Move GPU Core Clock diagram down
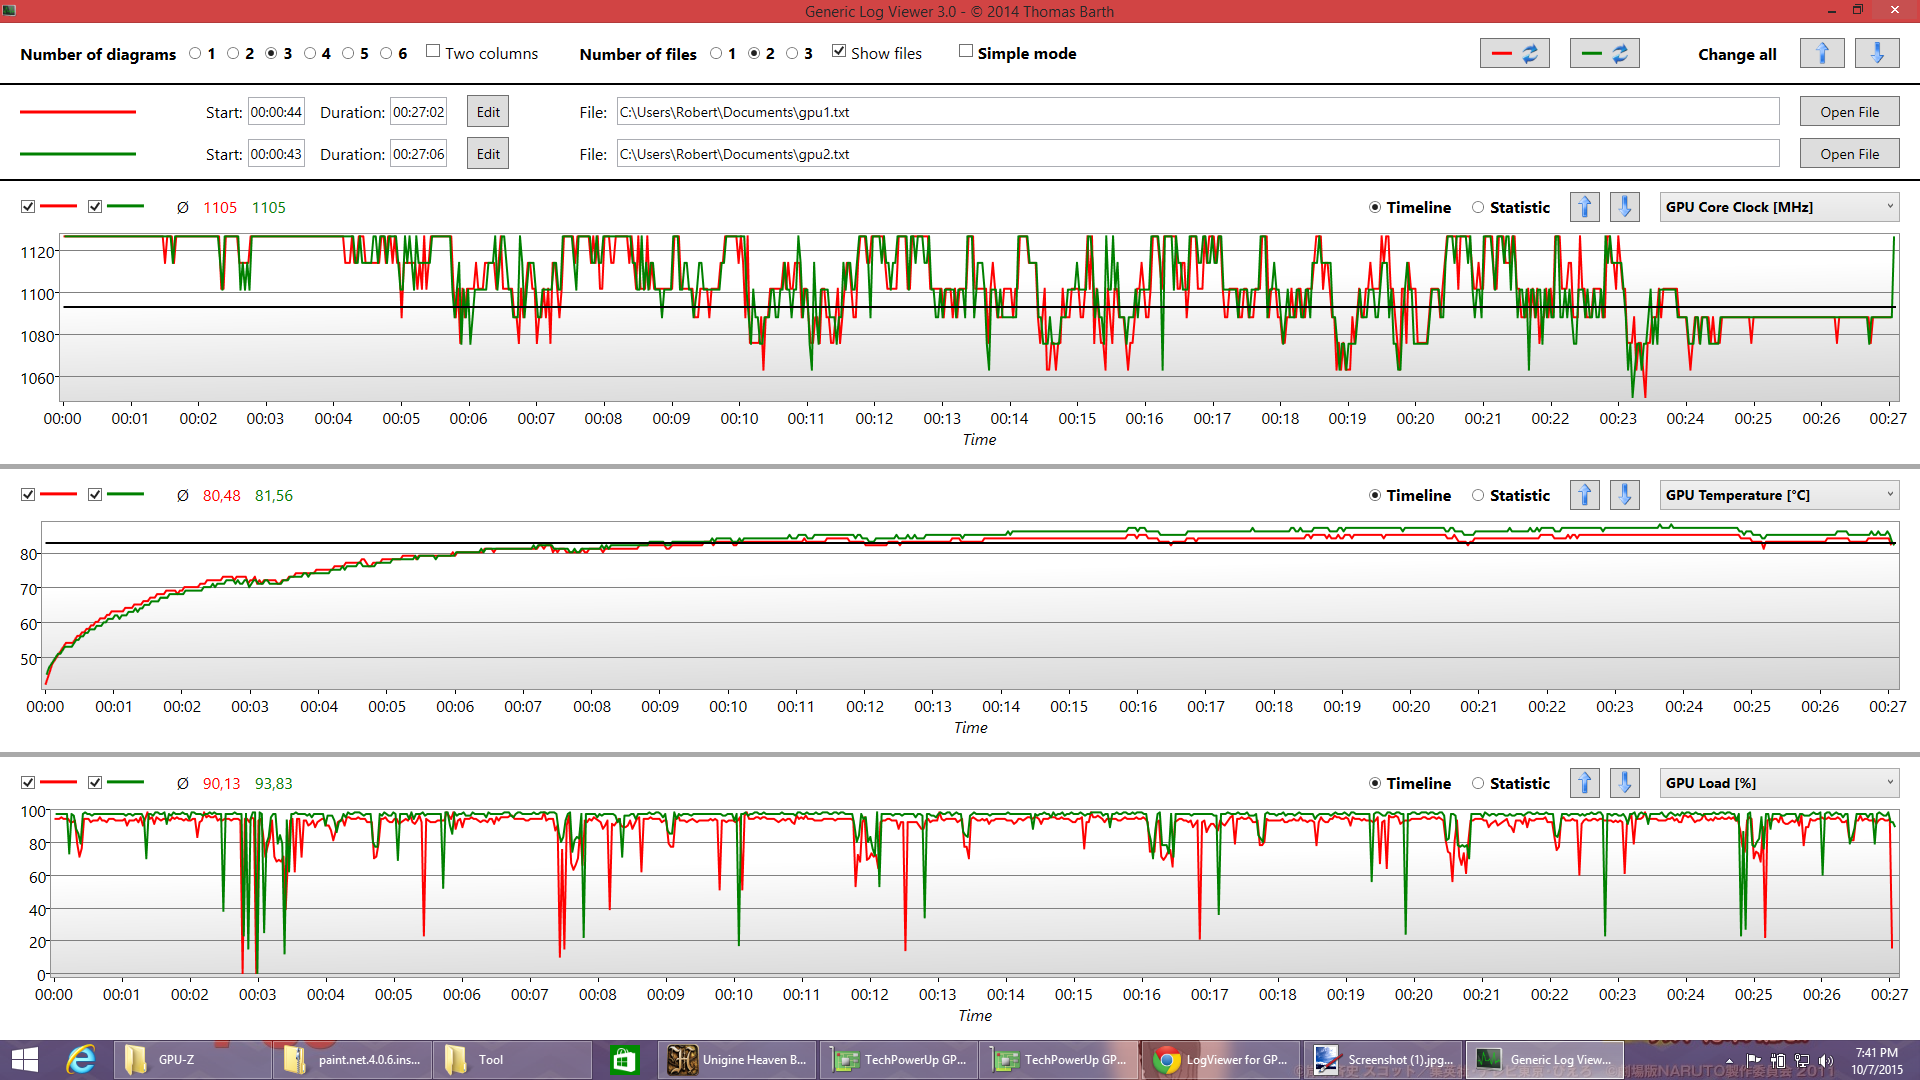The image size is (1920, 1080). [x=1624, y=207]
